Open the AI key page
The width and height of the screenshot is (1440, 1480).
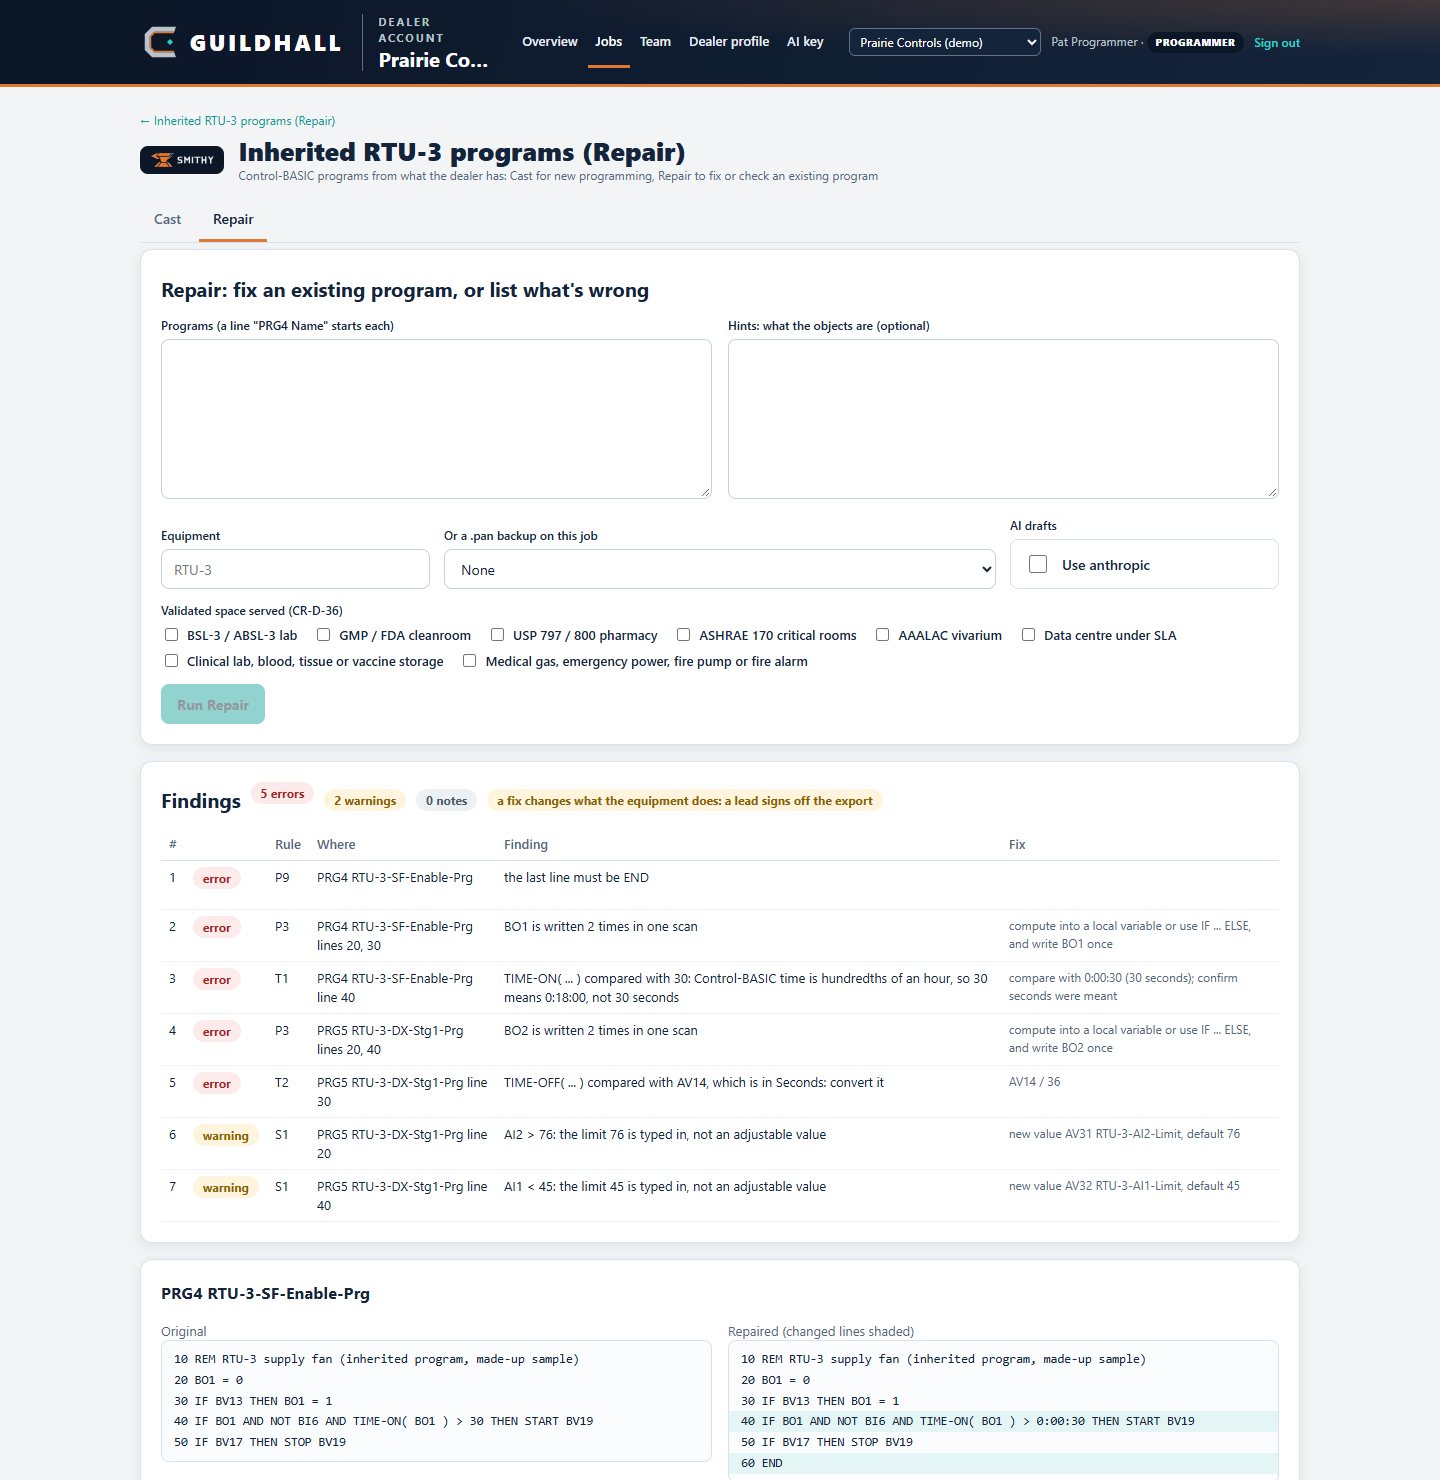805,42
